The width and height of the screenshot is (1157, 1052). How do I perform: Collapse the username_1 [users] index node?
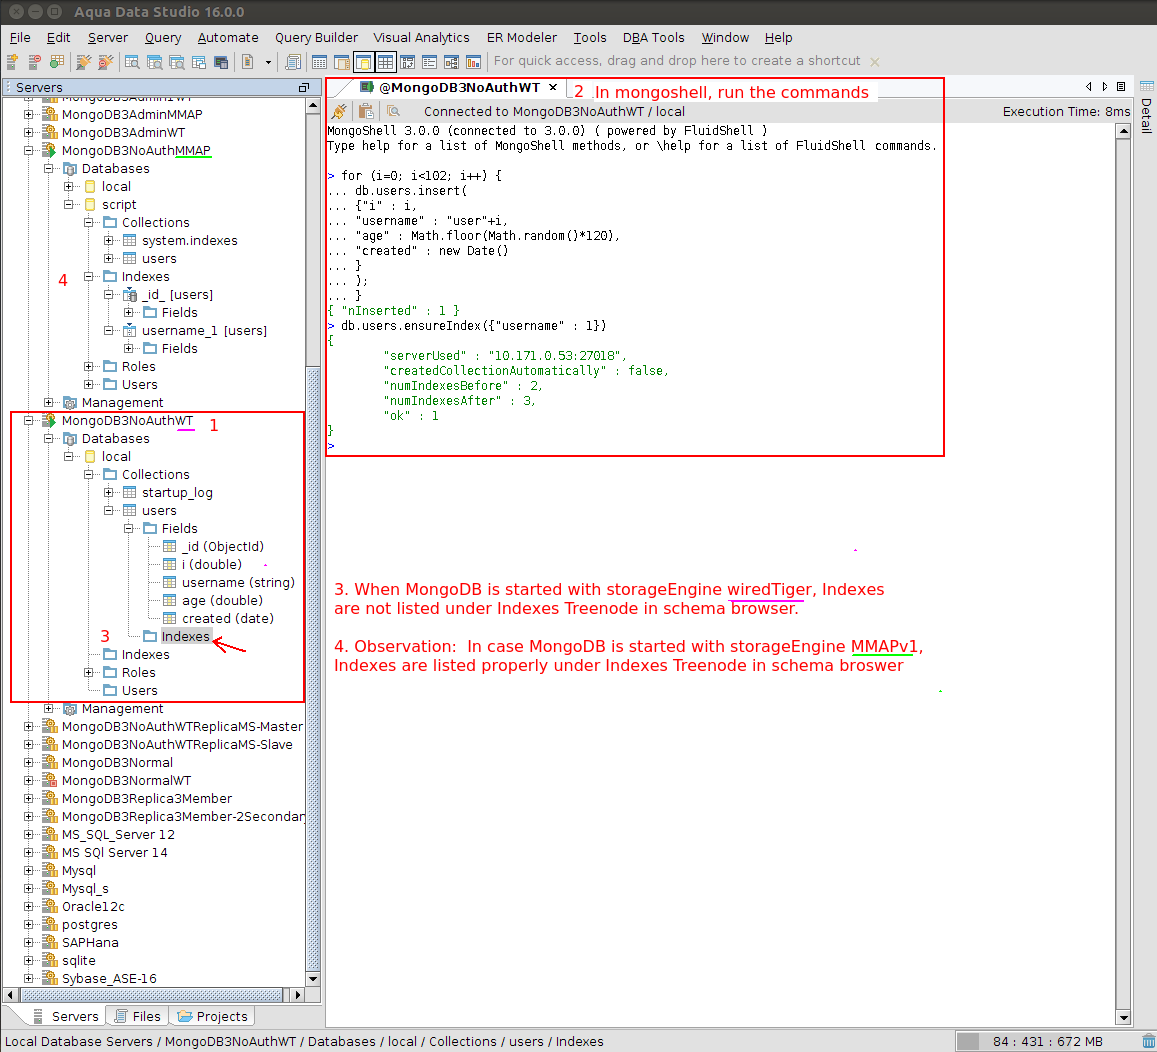108,331
